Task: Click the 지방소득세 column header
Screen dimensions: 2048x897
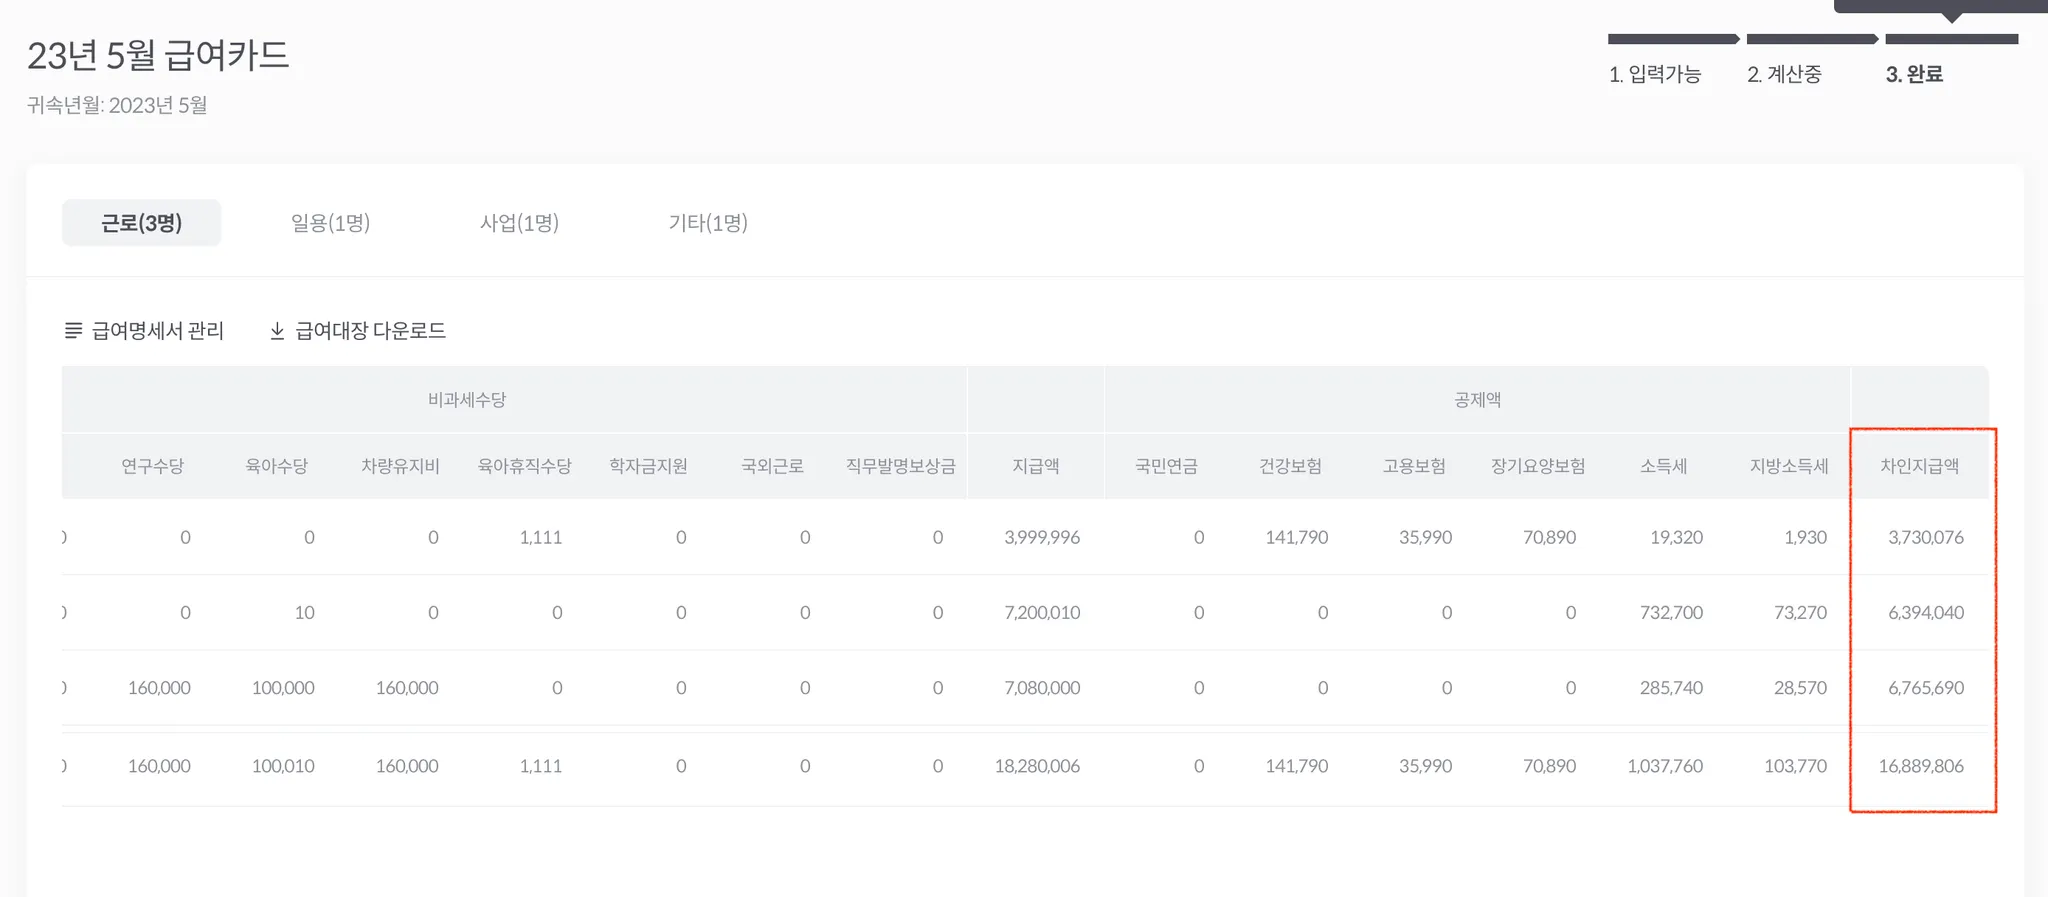Action: [x=1789, y=466]
